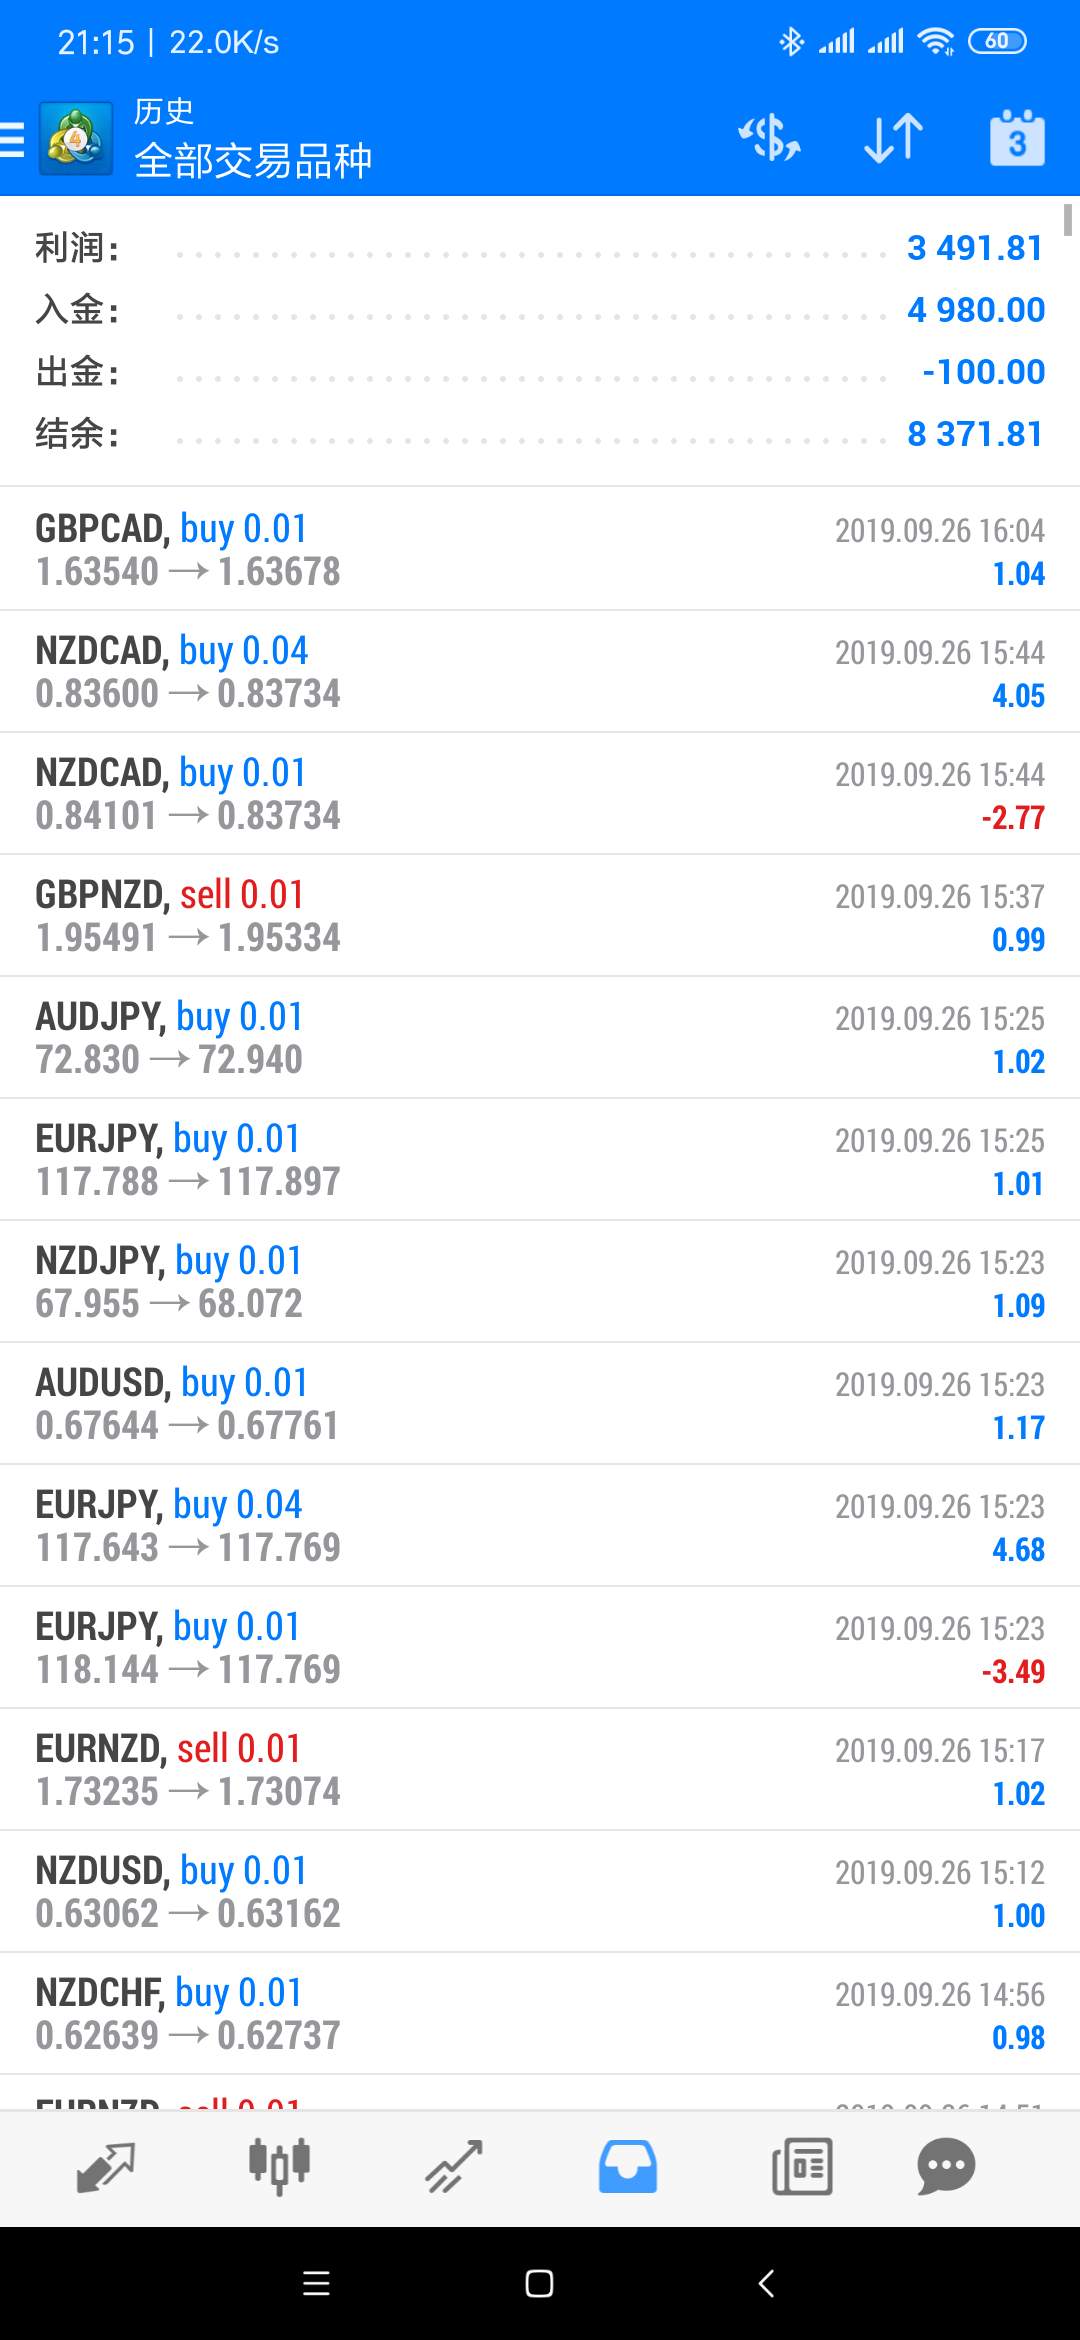The width and height of the screenshot is (1080, 2340).
Task: Open the News tab icon
Action: [802, 2167]
